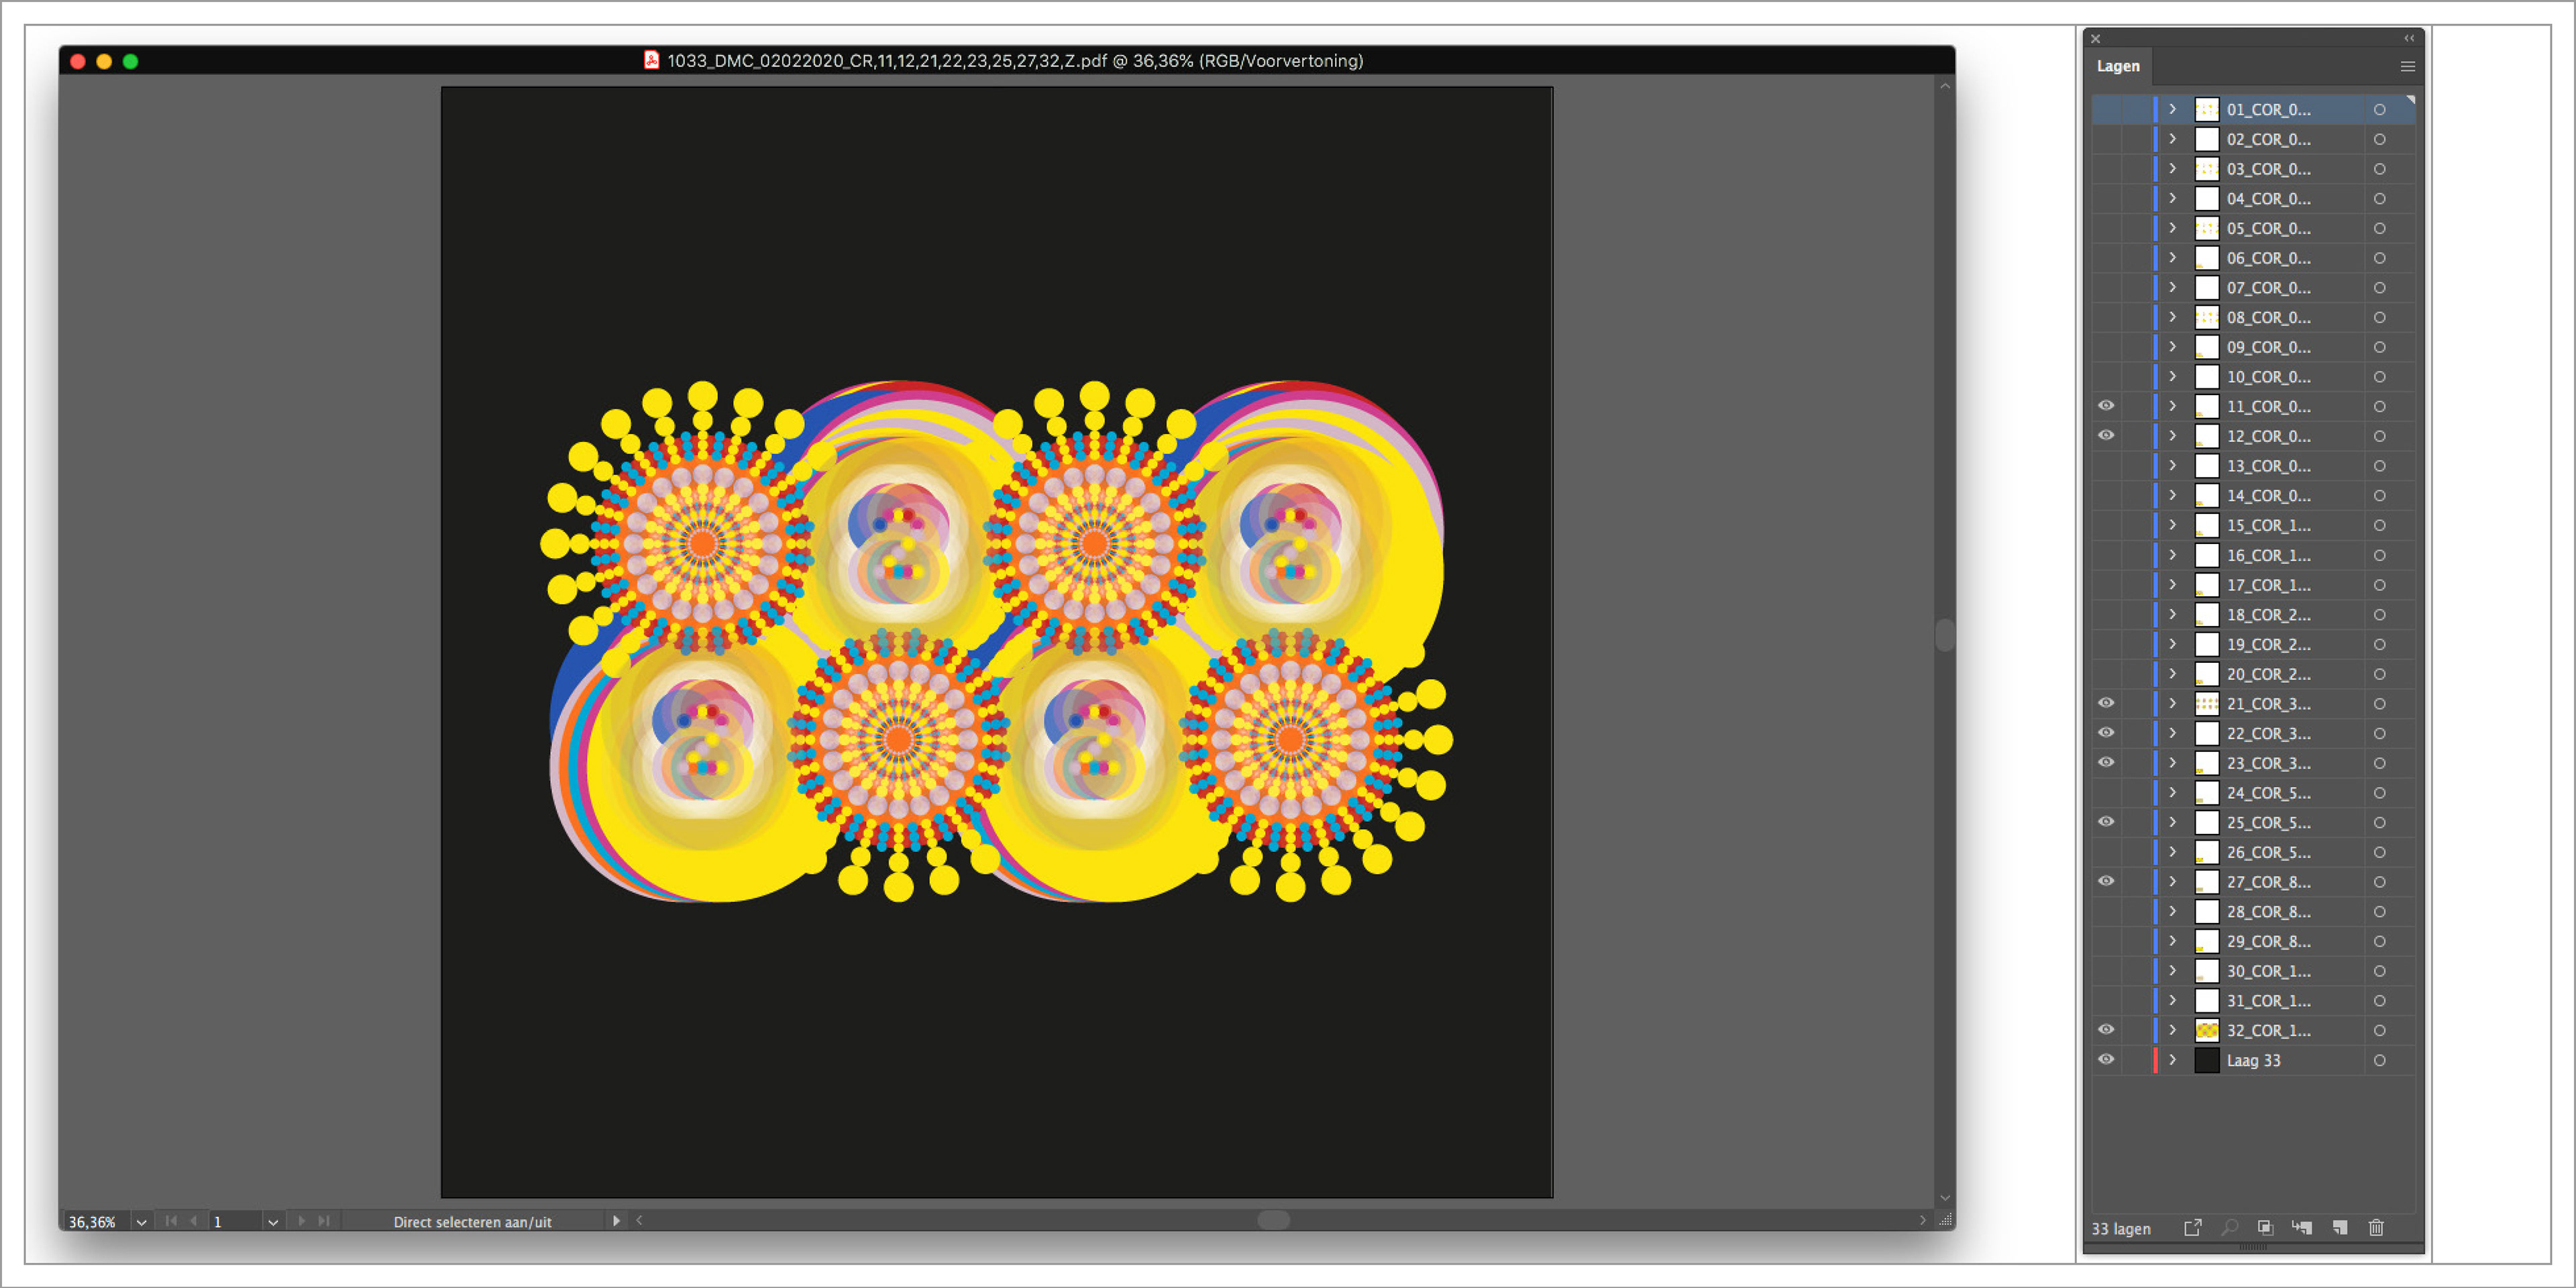The image size is (2576, 1288).
Task: Click target circle of Laag 33
Action: click(x=2379, y=1060)
